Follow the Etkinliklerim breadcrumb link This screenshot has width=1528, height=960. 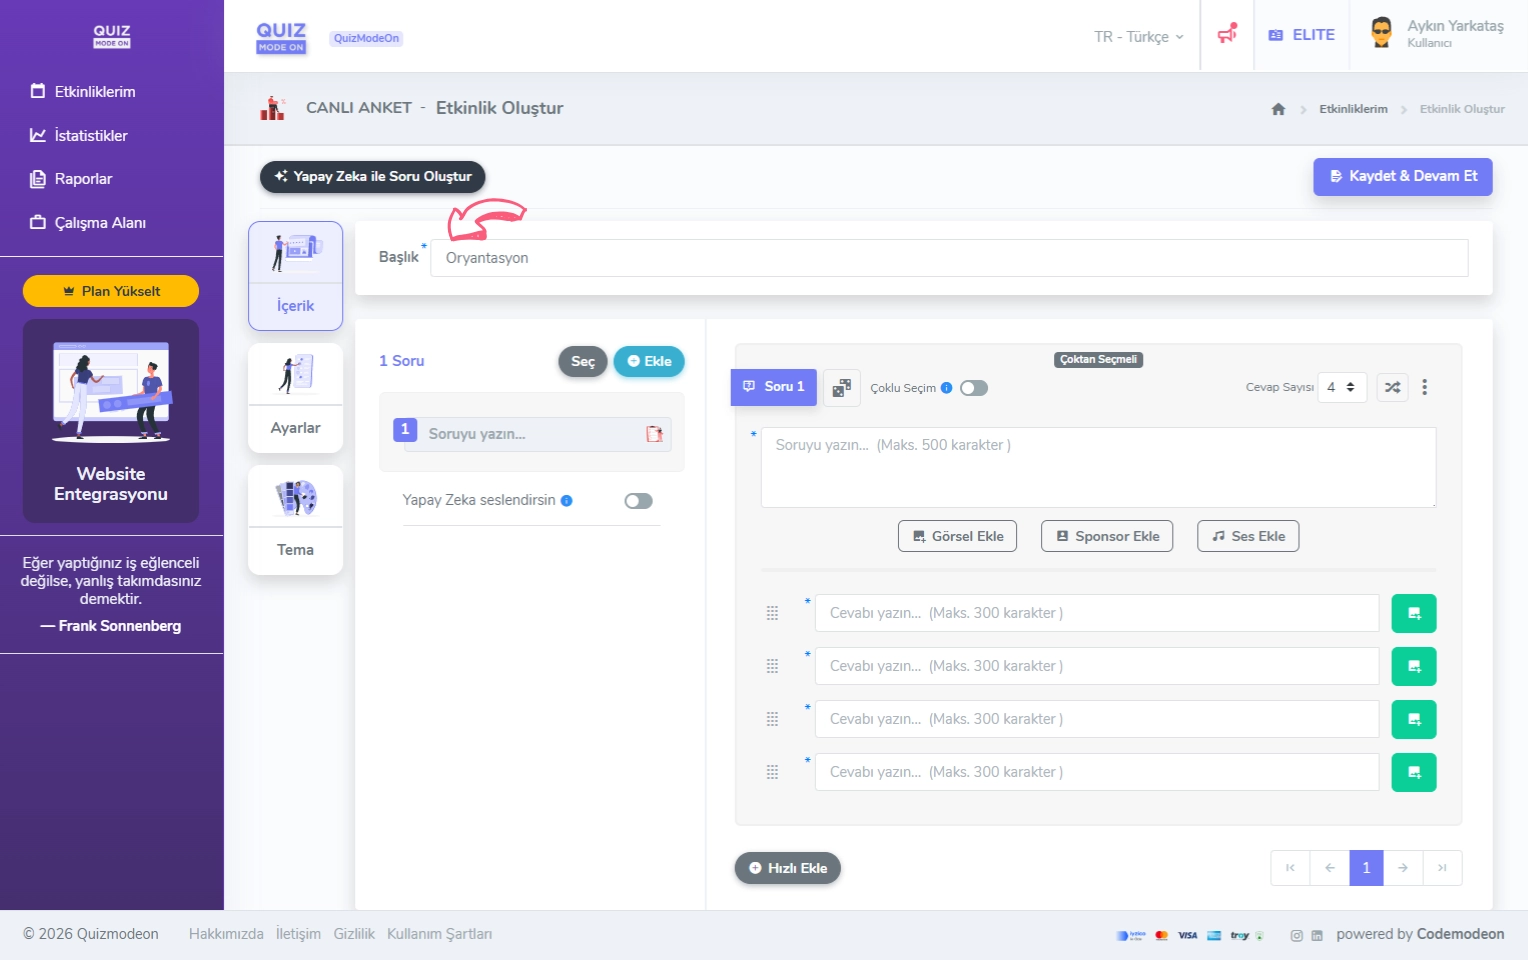click(x=1353, y=109)
